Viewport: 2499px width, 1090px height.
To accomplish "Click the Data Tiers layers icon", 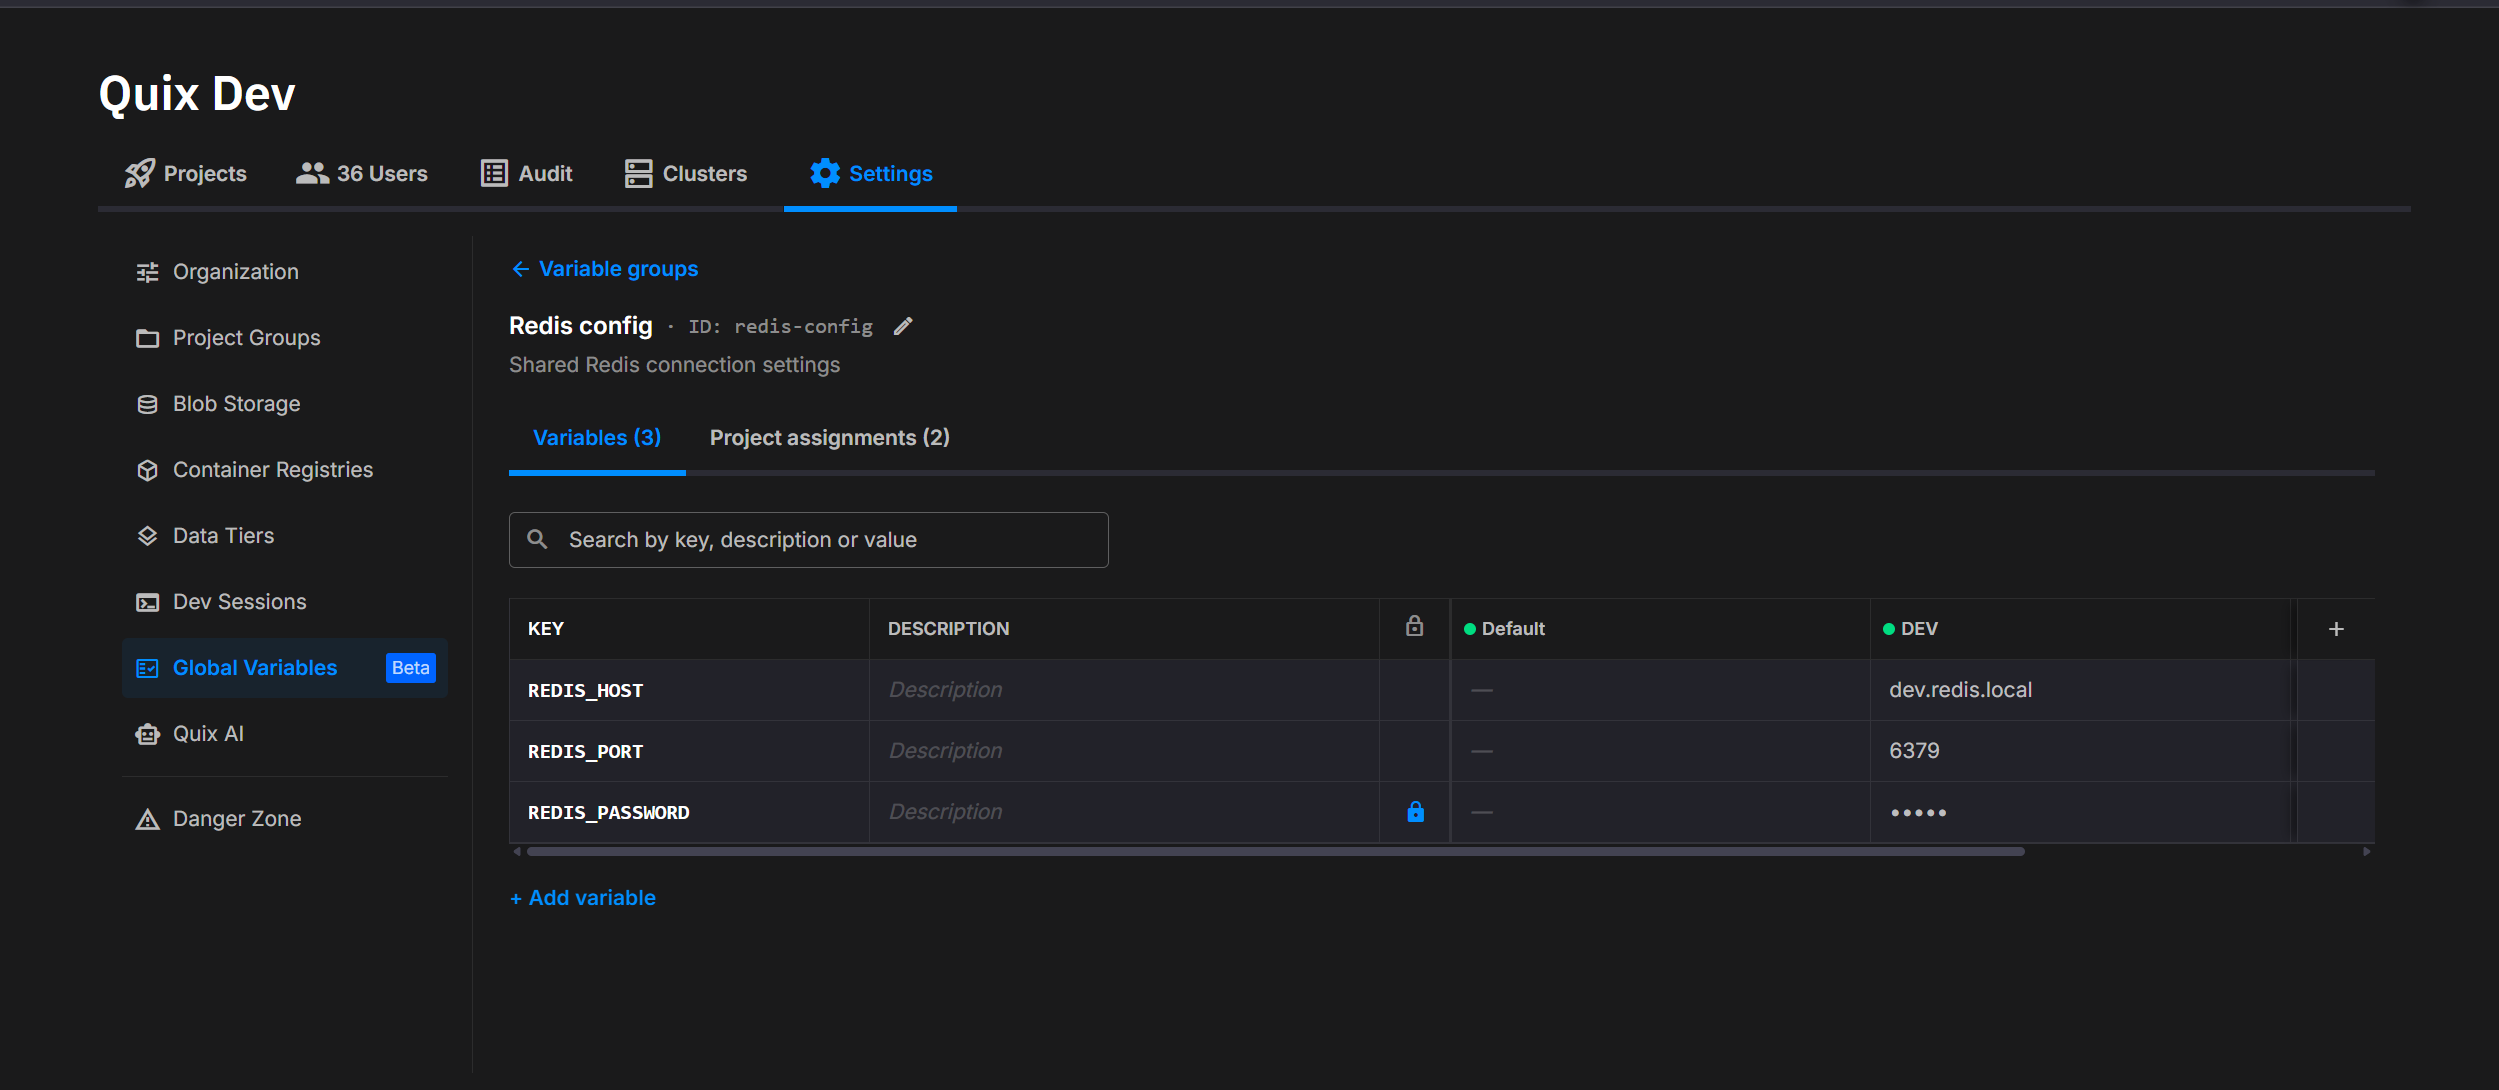I will click(x=148, y=536).
